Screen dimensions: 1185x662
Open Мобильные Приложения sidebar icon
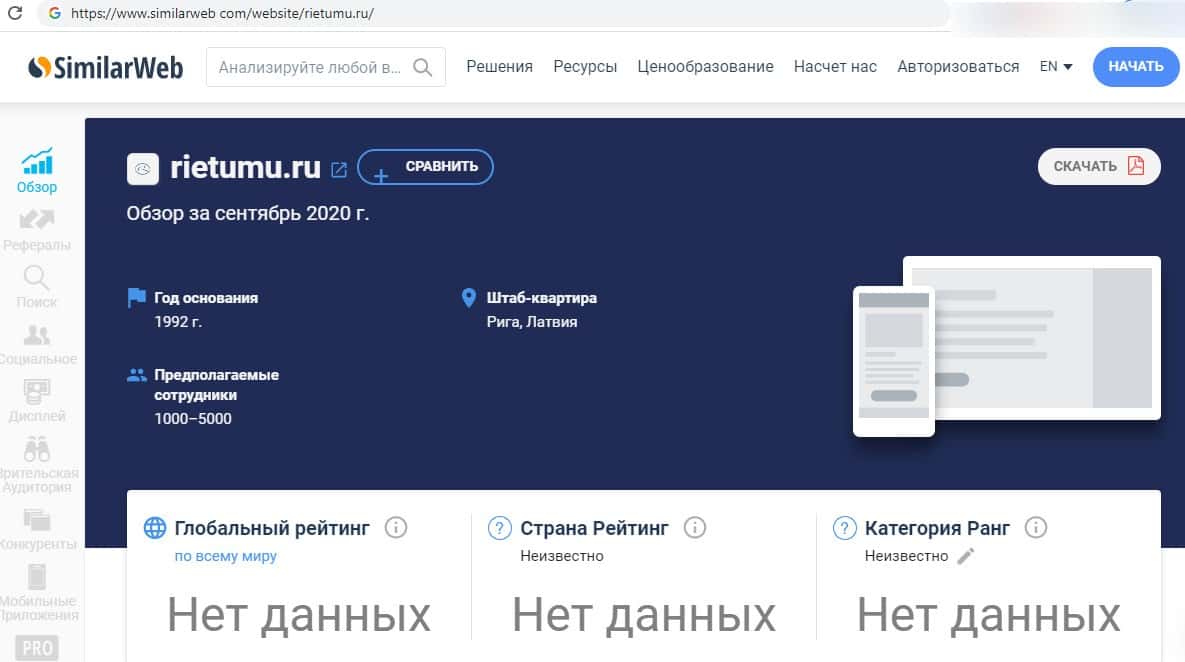(x=36, y=577)
